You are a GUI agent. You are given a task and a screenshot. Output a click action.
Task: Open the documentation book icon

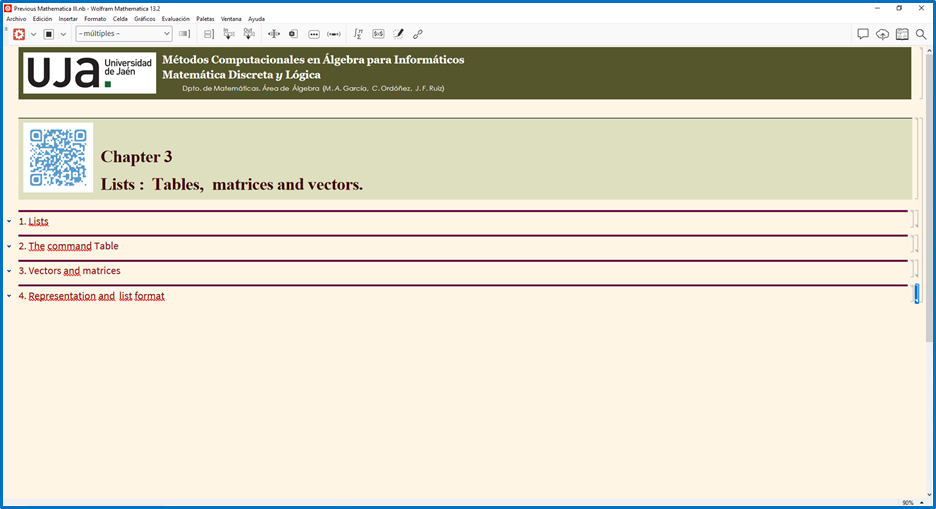902,34
